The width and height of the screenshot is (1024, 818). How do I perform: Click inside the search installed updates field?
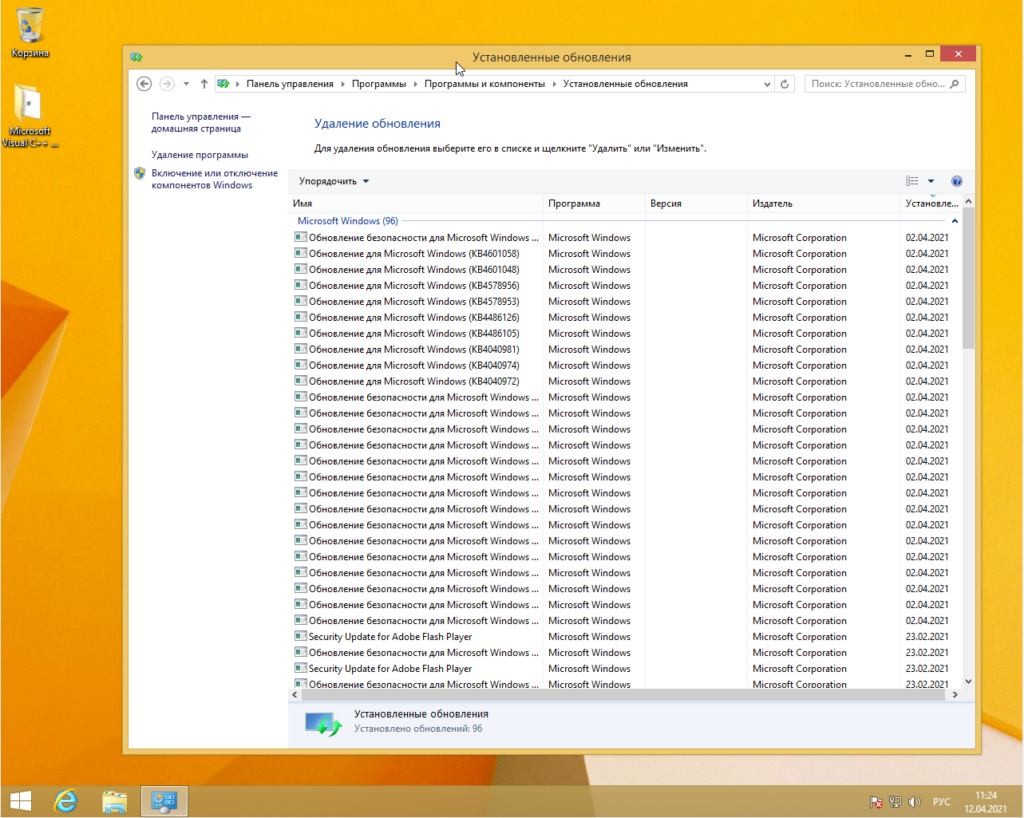point(877,84)
